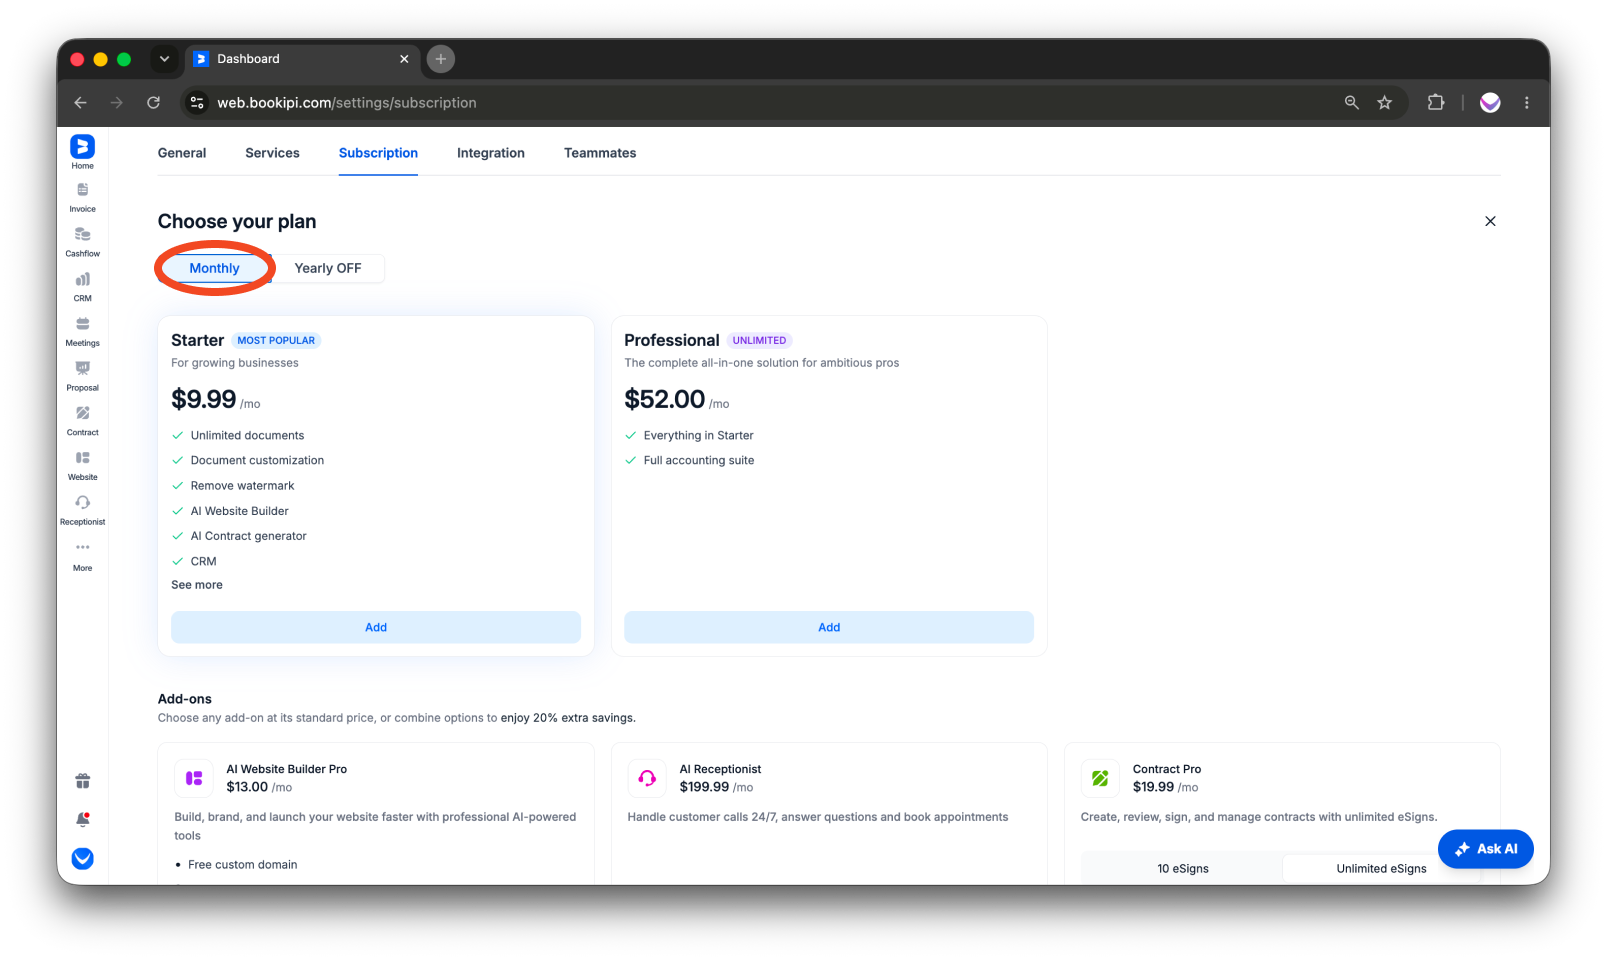Screen dimensions: 1608x960
Task: Select Yearly billing option
Action: (328, 268)
